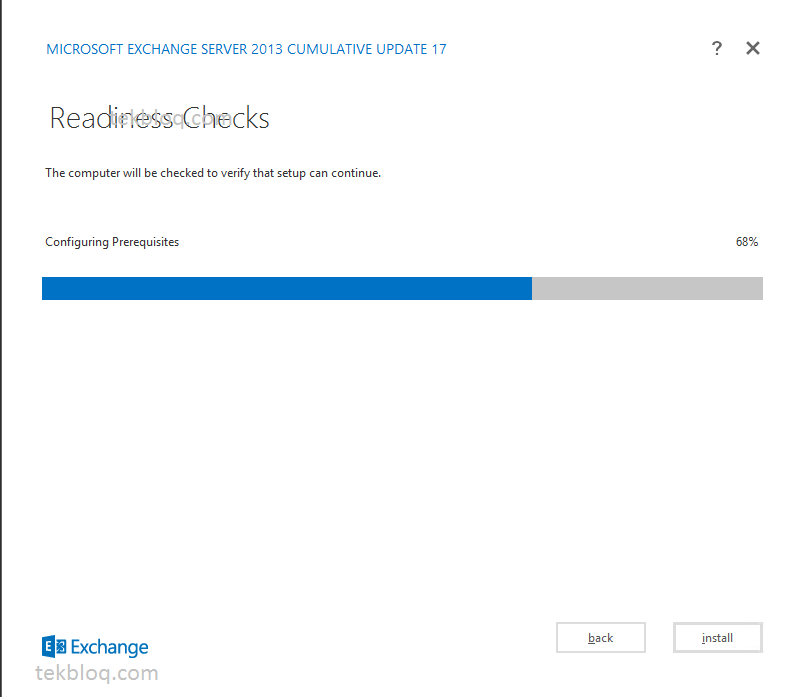Screen dimensions: 800x697
Task: Click the Readiness Checks heading
Action: pos(159,118)
